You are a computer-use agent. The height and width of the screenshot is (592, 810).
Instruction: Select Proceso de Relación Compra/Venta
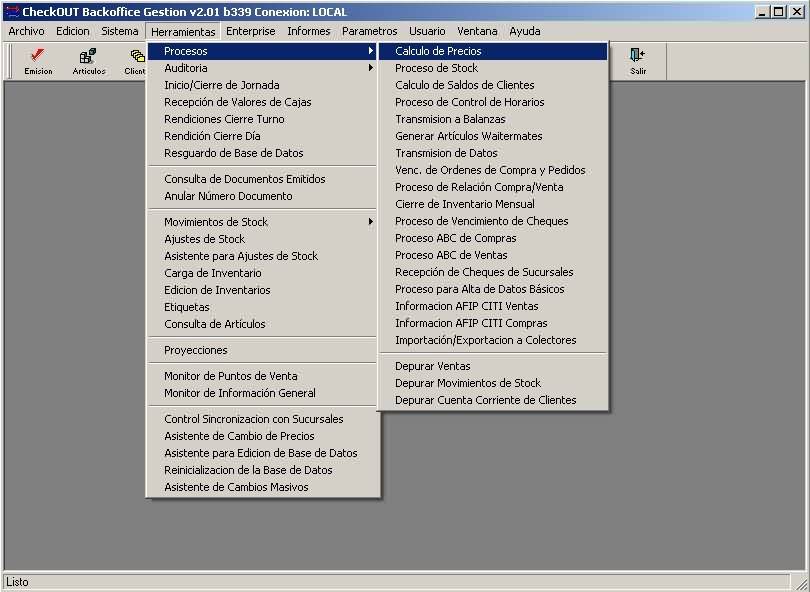[x=493, y=188]
